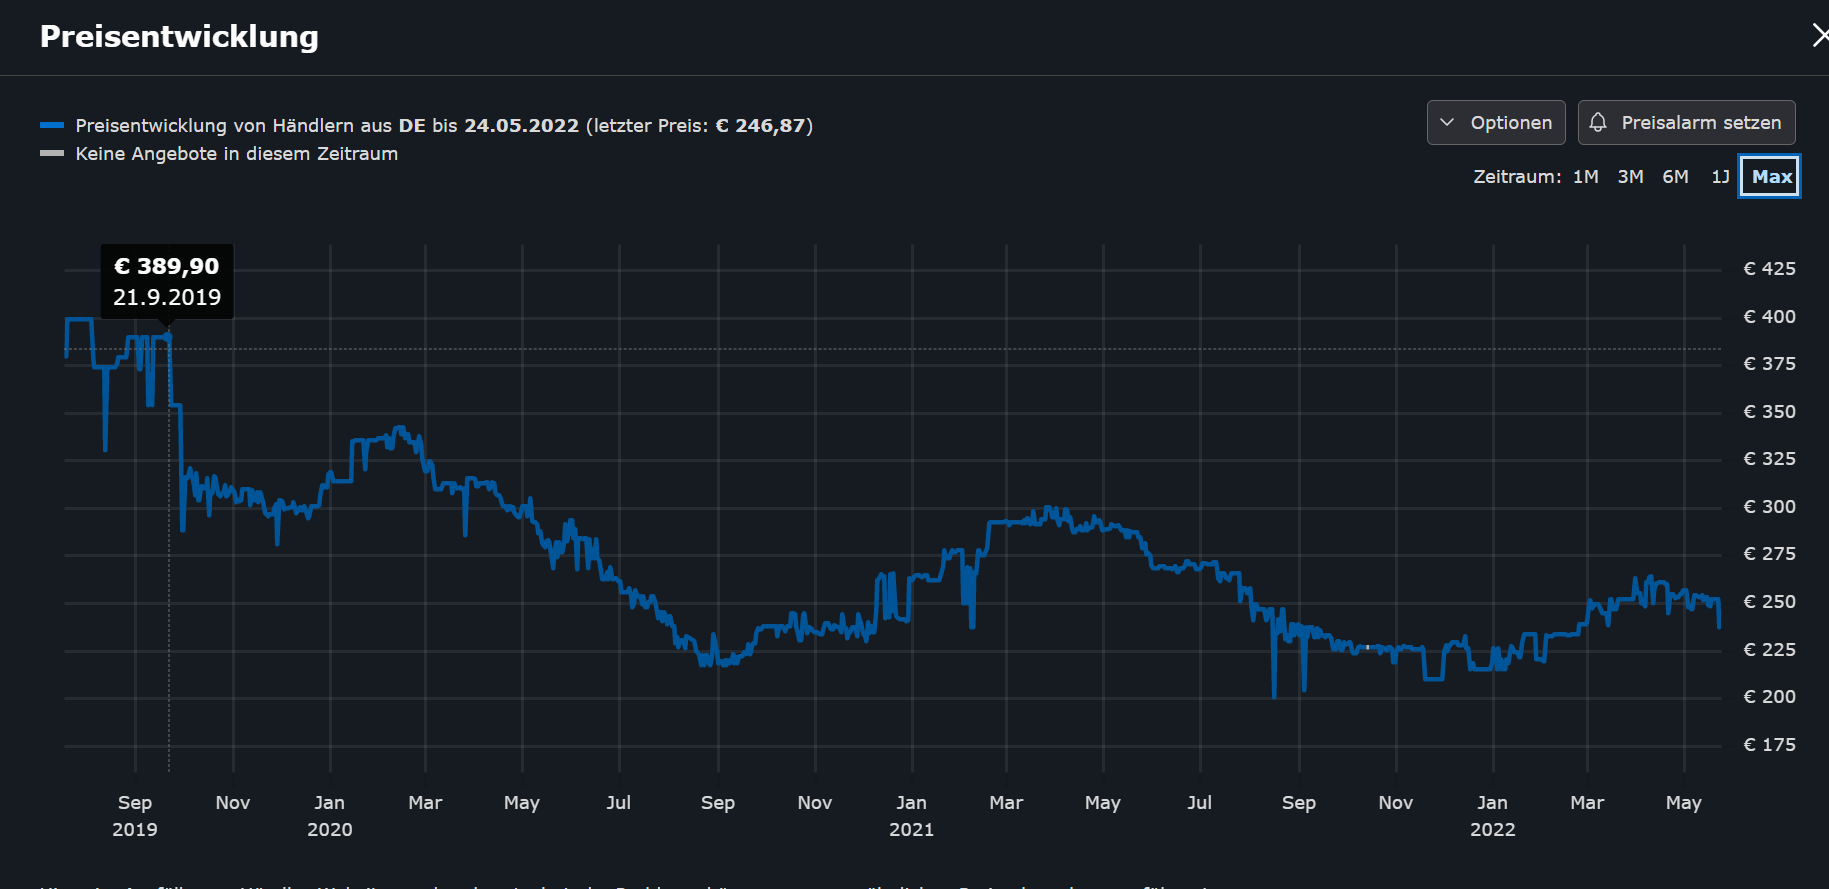Click the € 375 axis label
This screenshot has height=889, width=1829.
click(1769, 364)
